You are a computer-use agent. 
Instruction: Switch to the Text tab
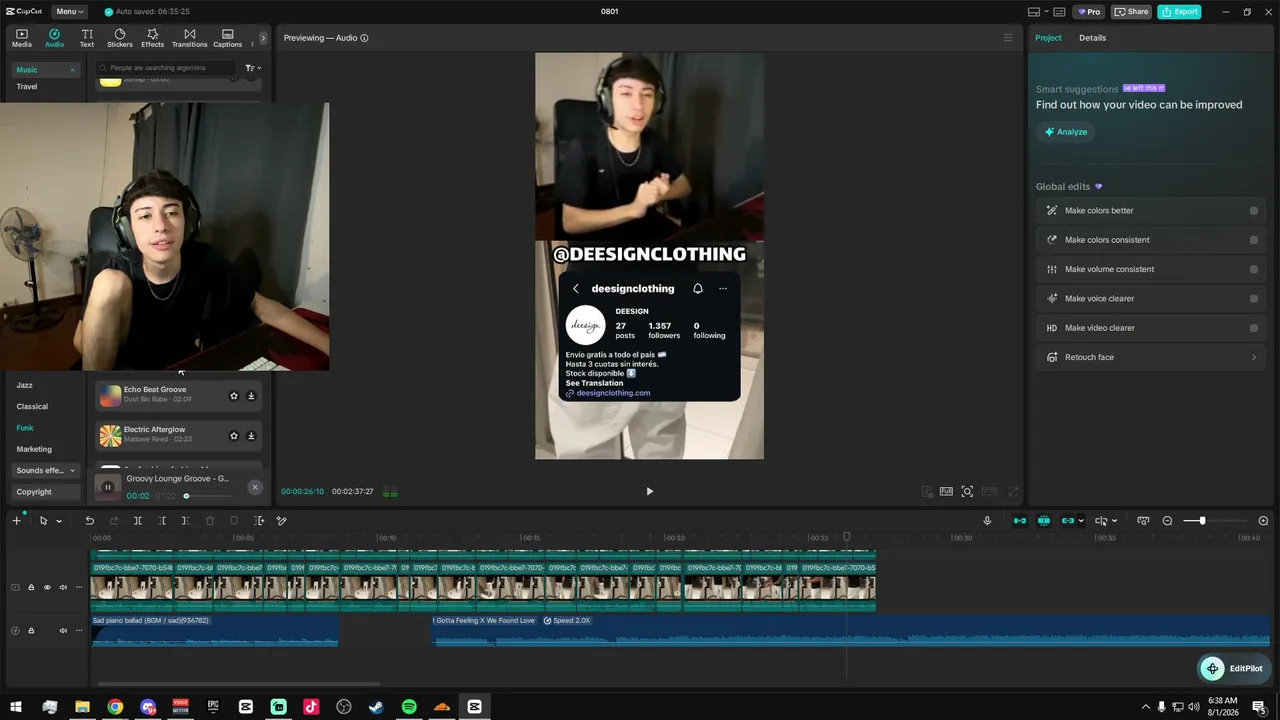point(87,38)
